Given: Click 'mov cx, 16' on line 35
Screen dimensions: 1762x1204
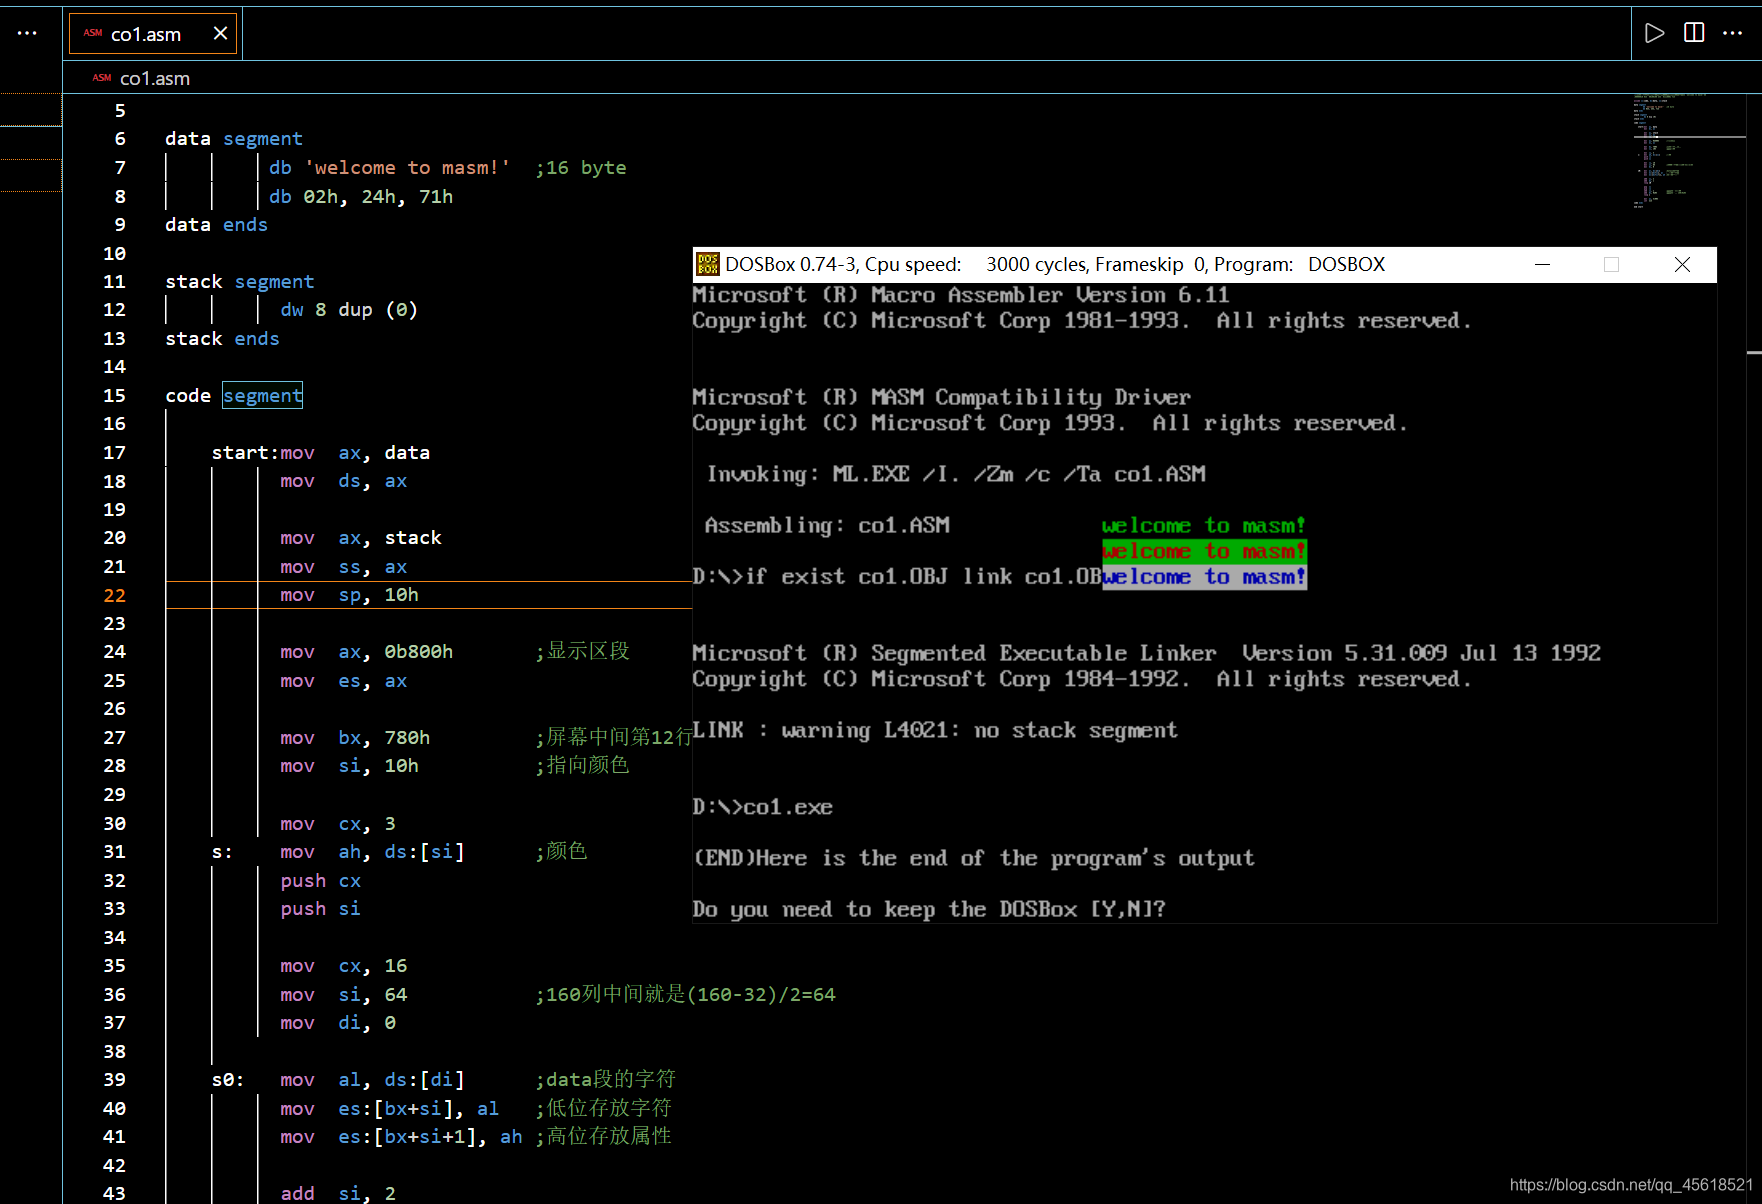Looking at the screenshot, I should click(x=343, y=966).
